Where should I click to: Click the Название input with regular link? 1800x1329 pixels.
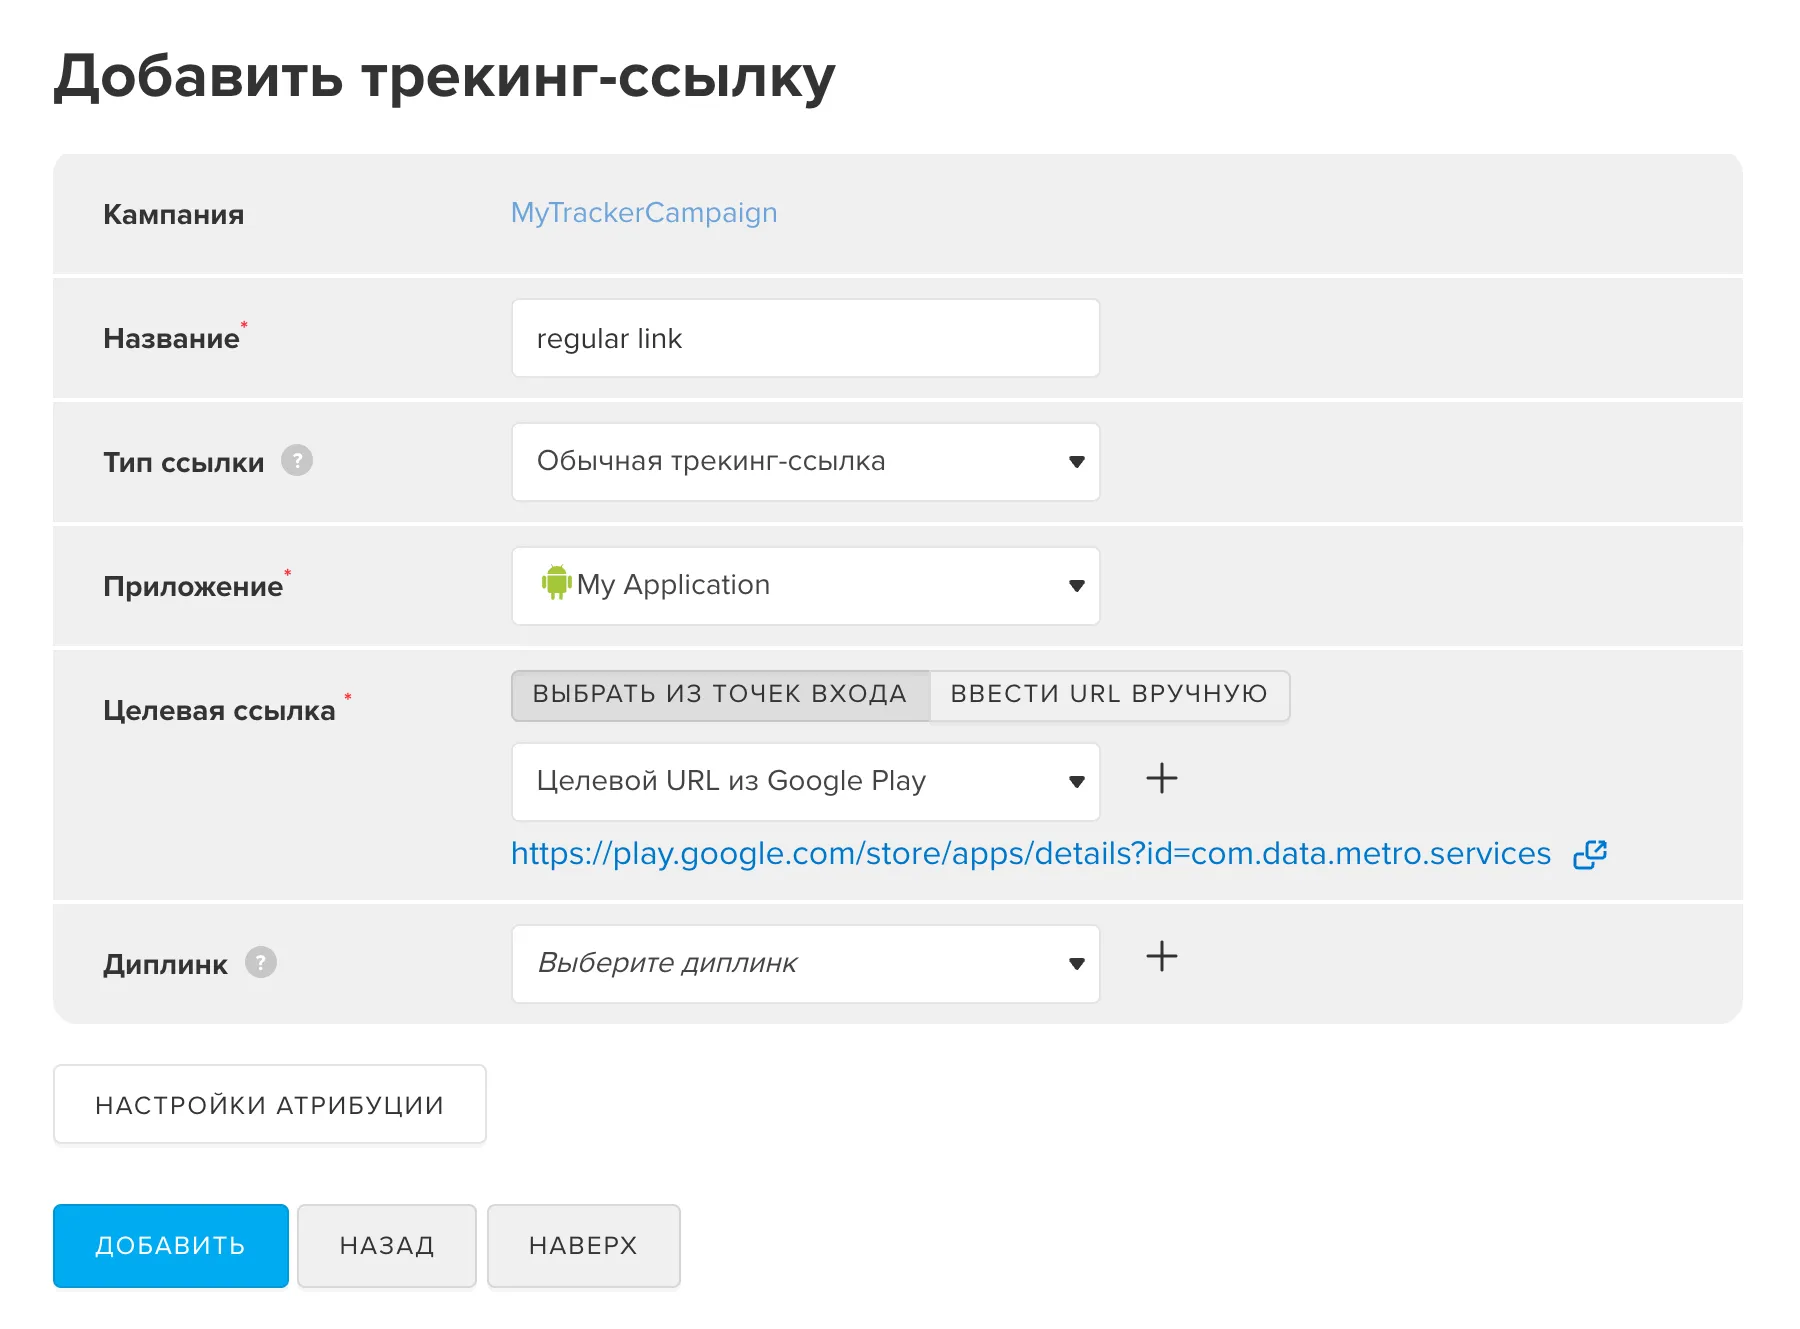pos(805,338)
